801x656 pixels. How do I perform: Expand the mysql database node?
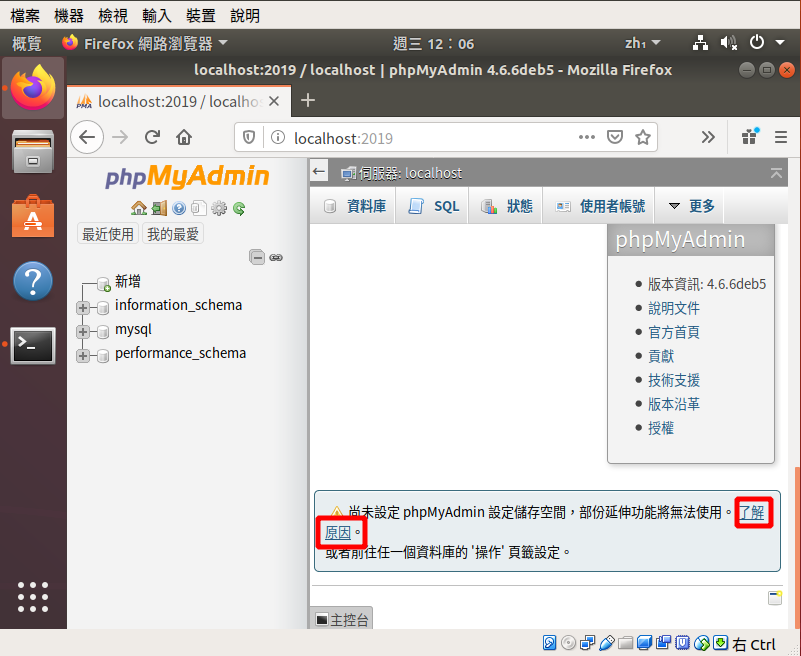point(83,332)
